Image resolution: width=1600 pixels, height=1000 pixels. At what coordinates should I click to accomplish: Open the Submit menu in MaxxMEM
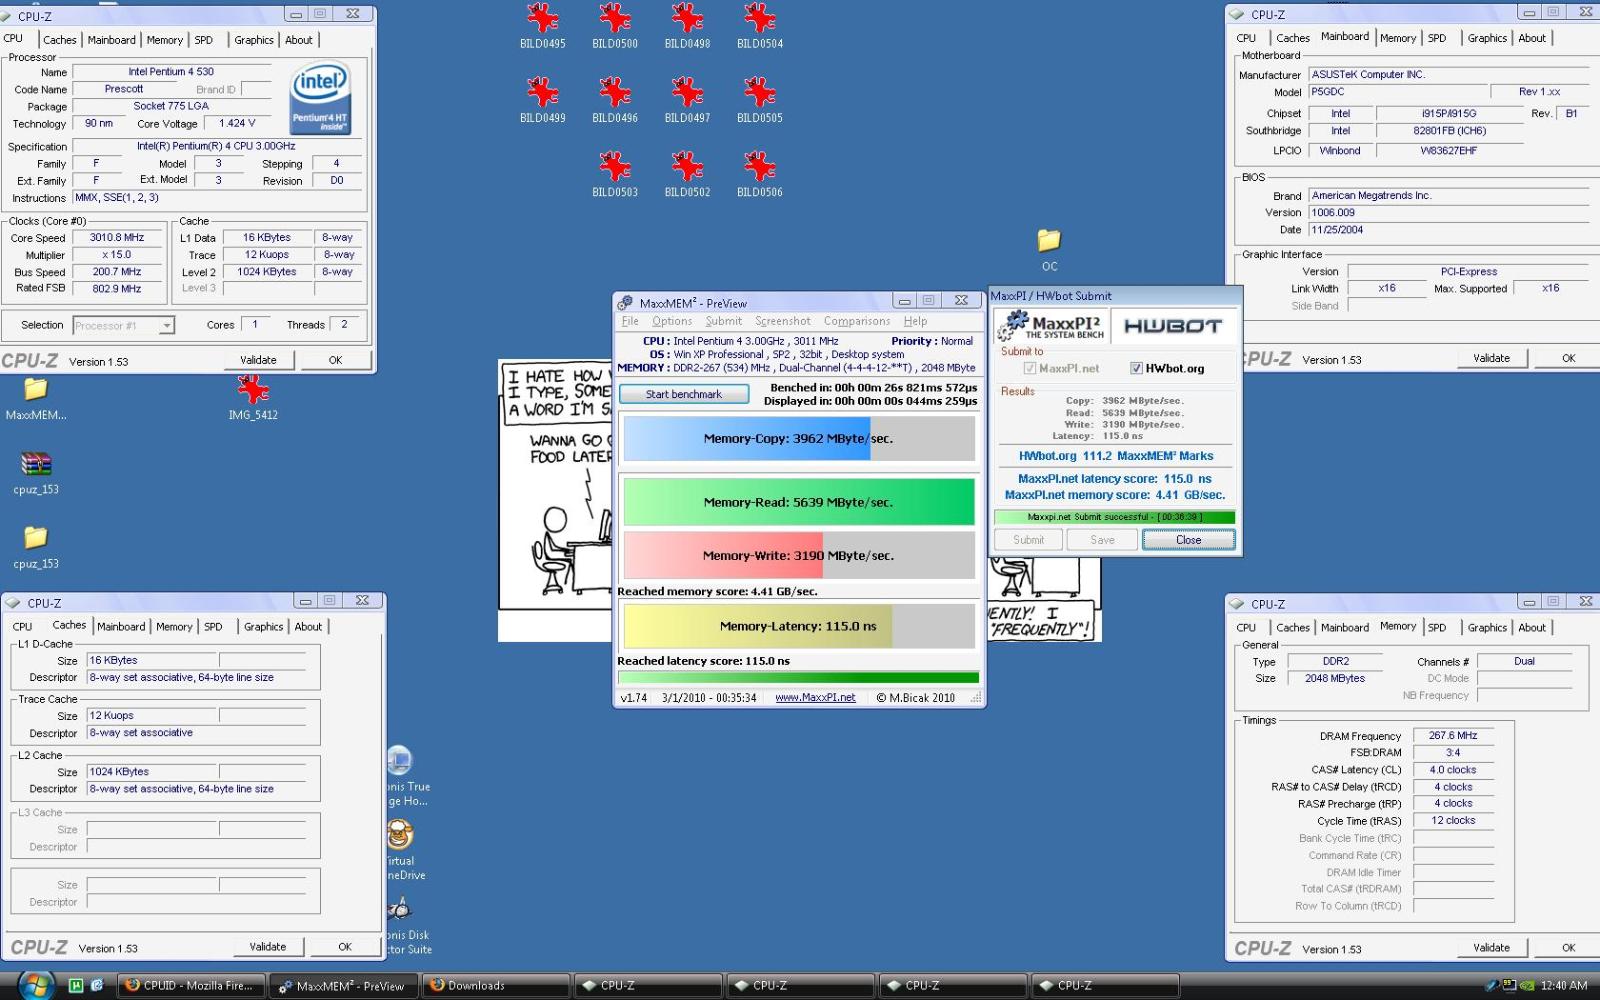click(723, 321)
